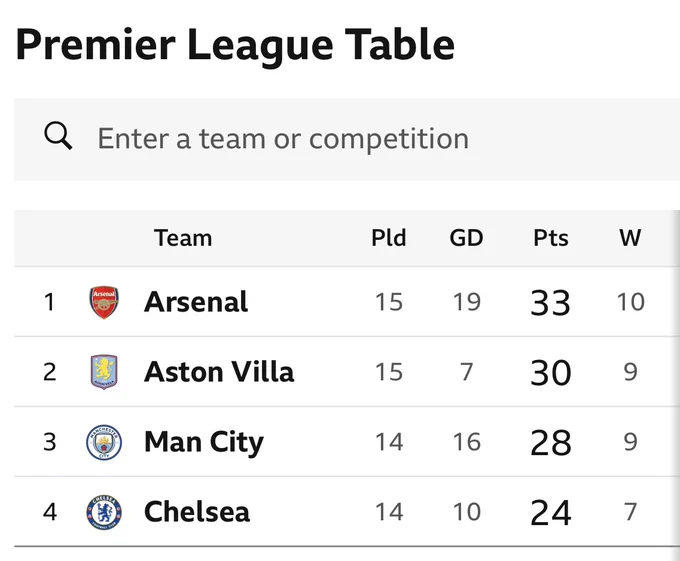Screen dimensions: 680x561
Task: Click Chelsea's 24 points value
Action: pos(551,513)
